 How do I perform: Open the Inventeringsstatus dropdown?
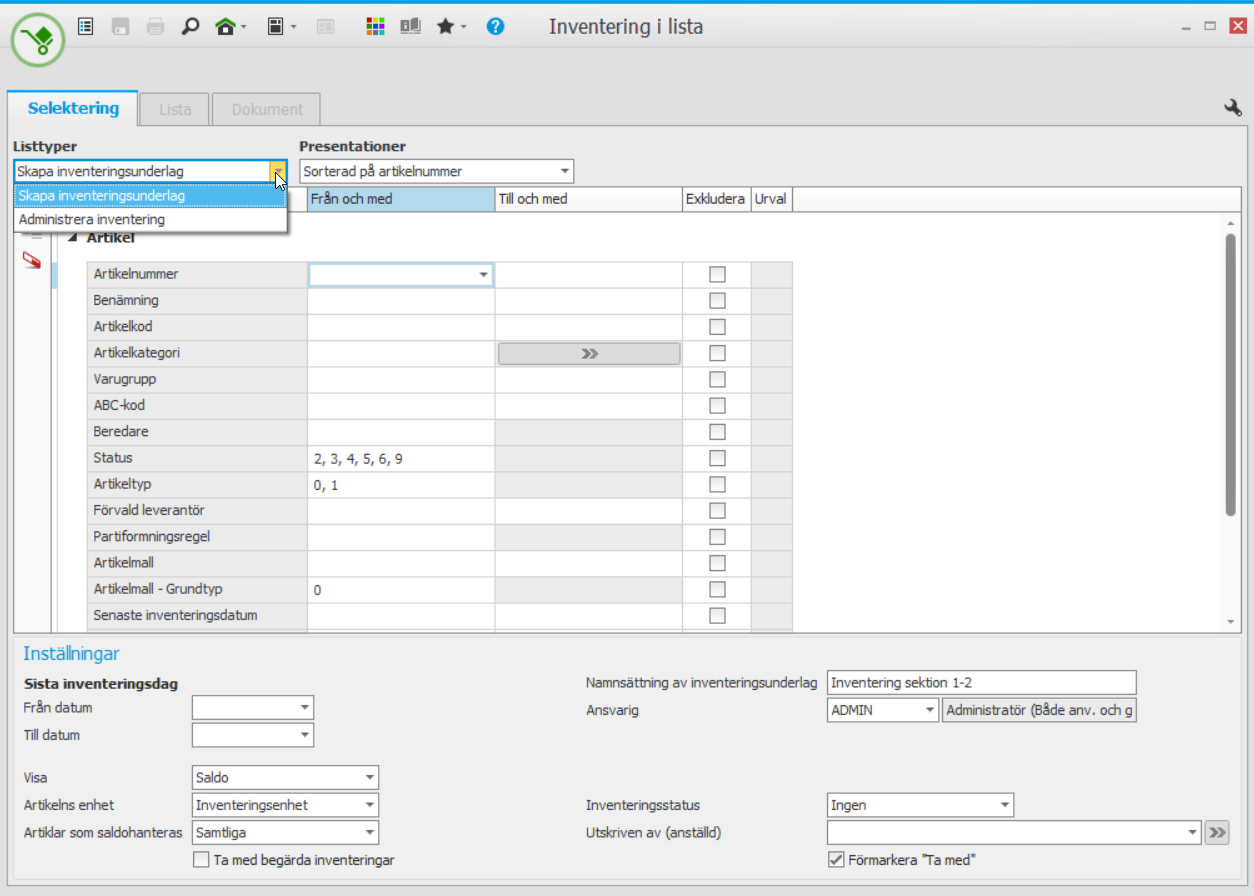(1003, 805)
